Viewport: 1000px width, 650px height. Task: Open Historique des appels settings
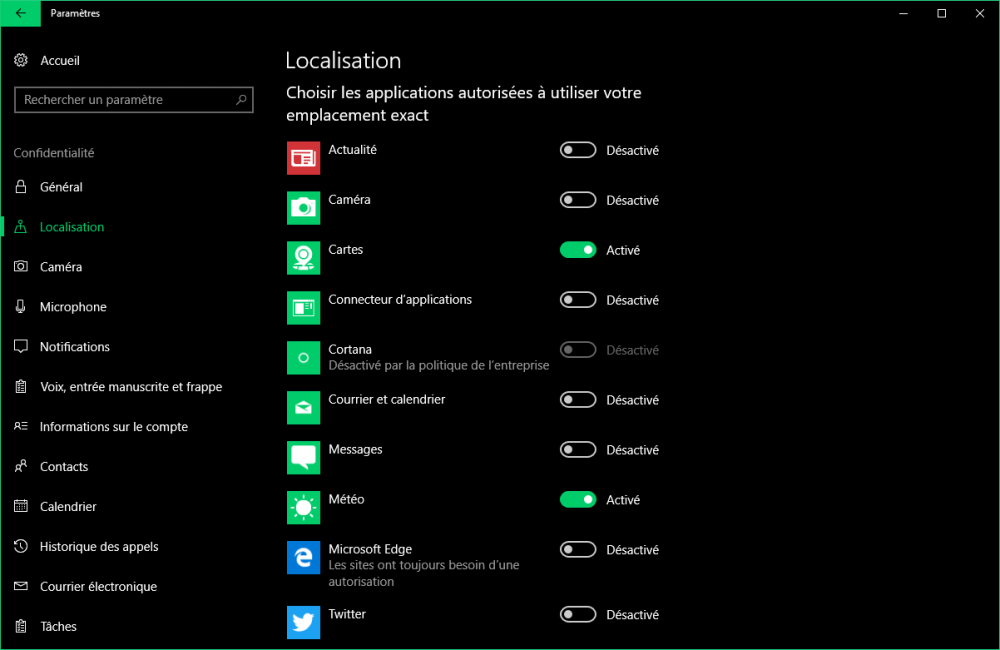[x=99, y=547]
